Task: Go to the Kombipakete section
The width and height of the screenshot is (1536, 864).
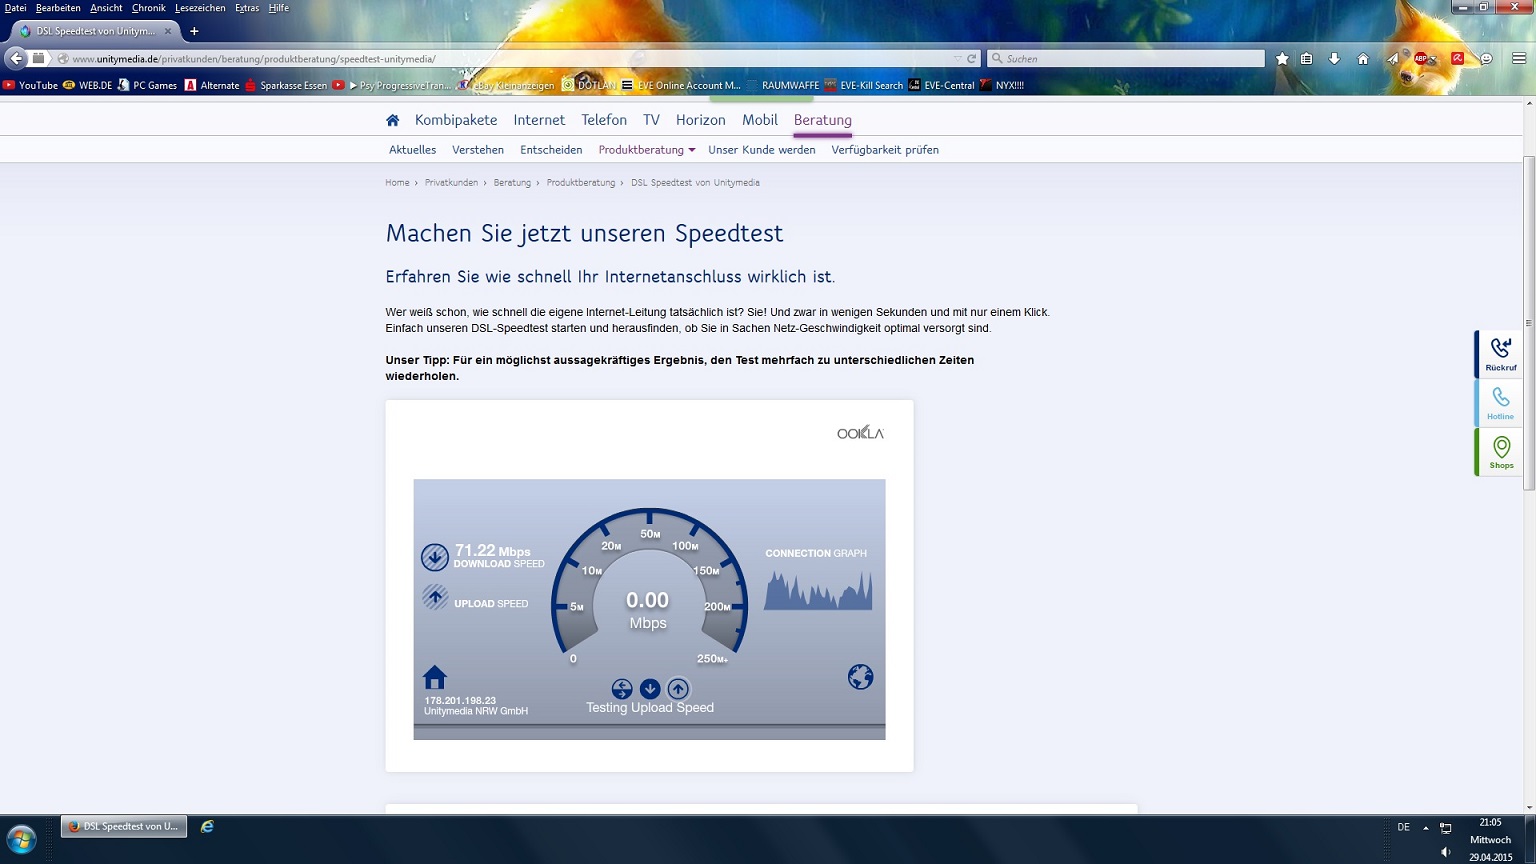Action: point(456,120)
